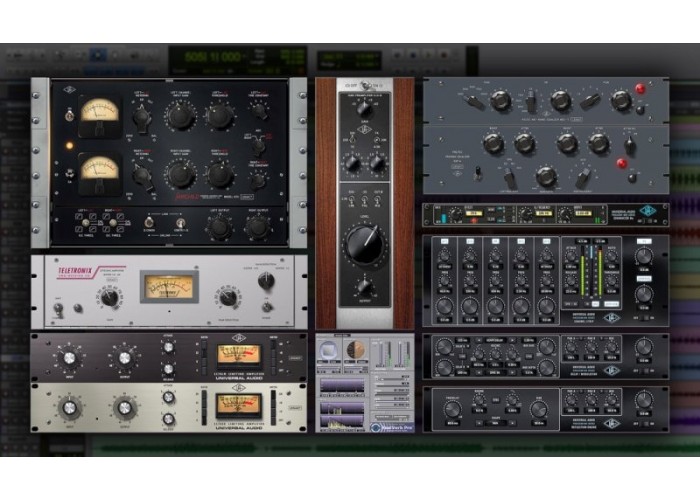Click the 610 preamp gain knob

click(365, 107)
